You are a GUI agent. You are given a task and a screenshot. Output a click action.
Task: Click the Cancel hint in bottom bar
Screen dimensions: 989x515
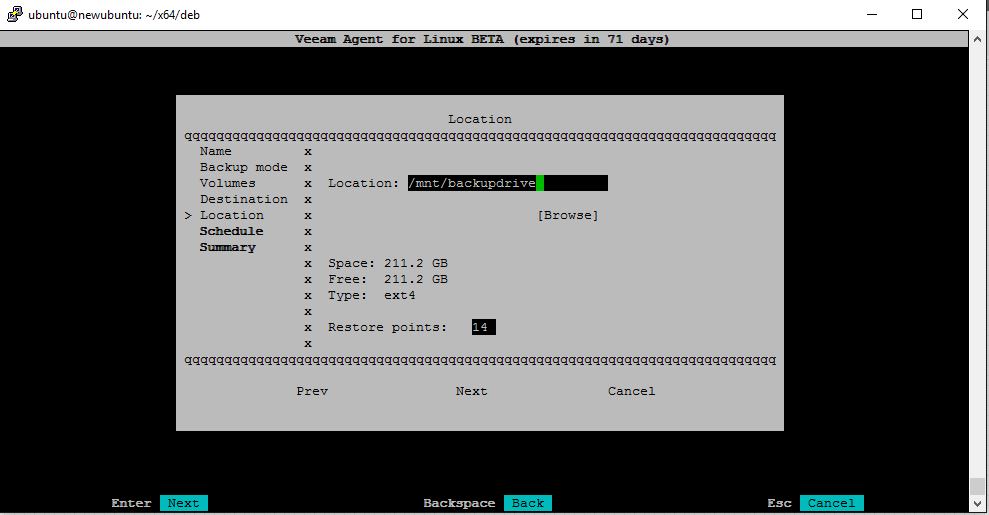point(831,503)
